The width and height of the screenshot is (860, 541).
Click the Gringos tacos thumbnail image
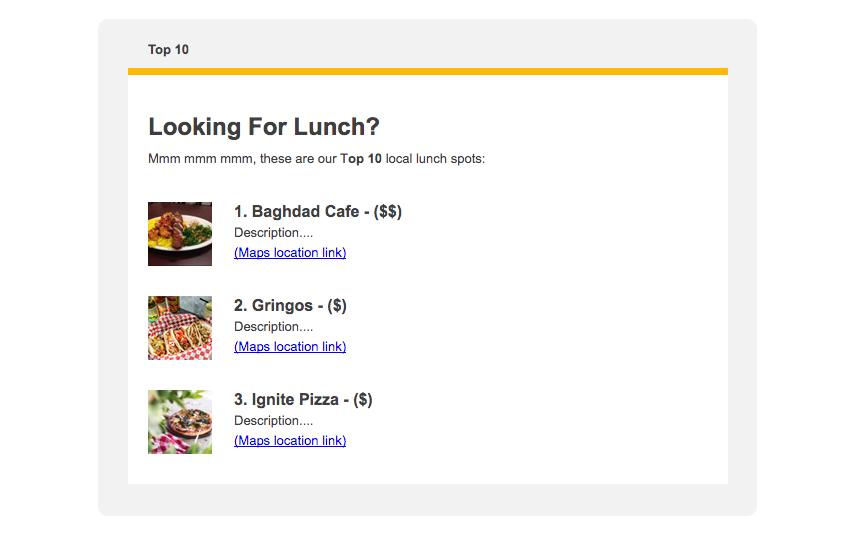point(180,328)
